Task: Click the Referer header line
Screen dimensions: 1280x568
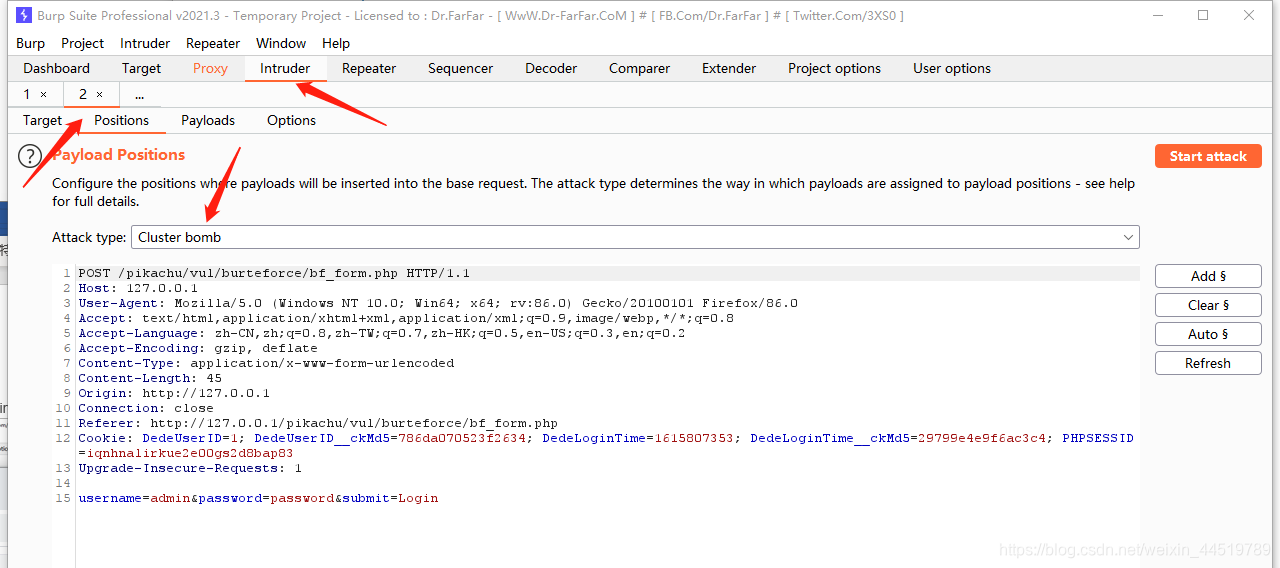Action: tap(318, 423)
